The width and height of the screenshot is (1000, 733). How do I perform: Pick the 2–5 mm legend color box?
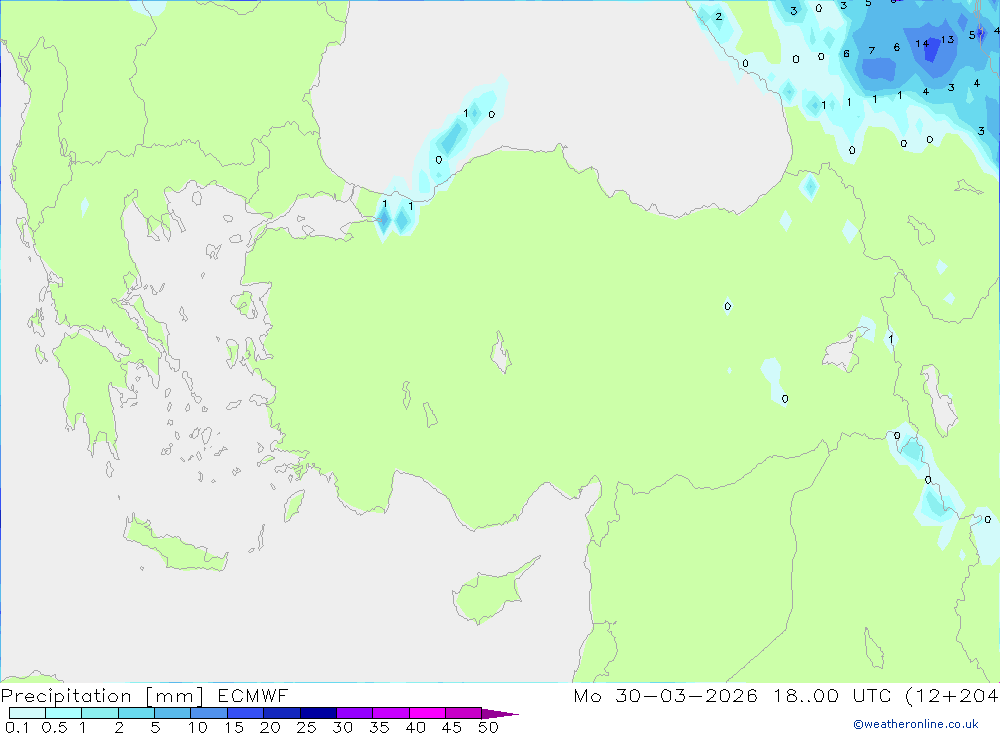pyautogui.click(x=136, y=713)
